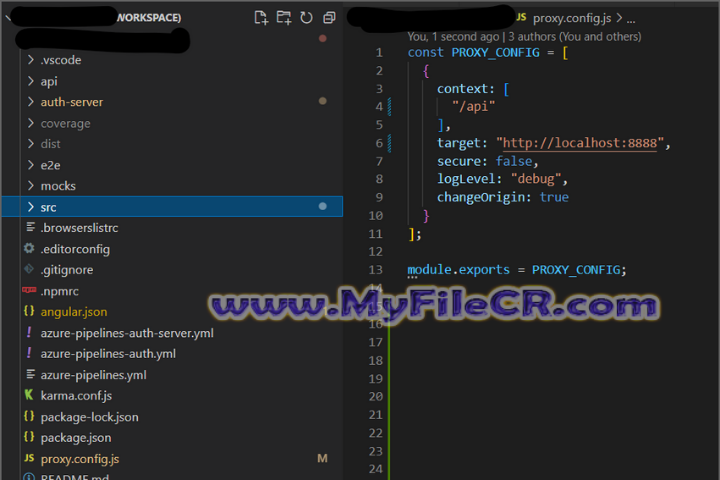Click the context key on line 3

[462, 89]
